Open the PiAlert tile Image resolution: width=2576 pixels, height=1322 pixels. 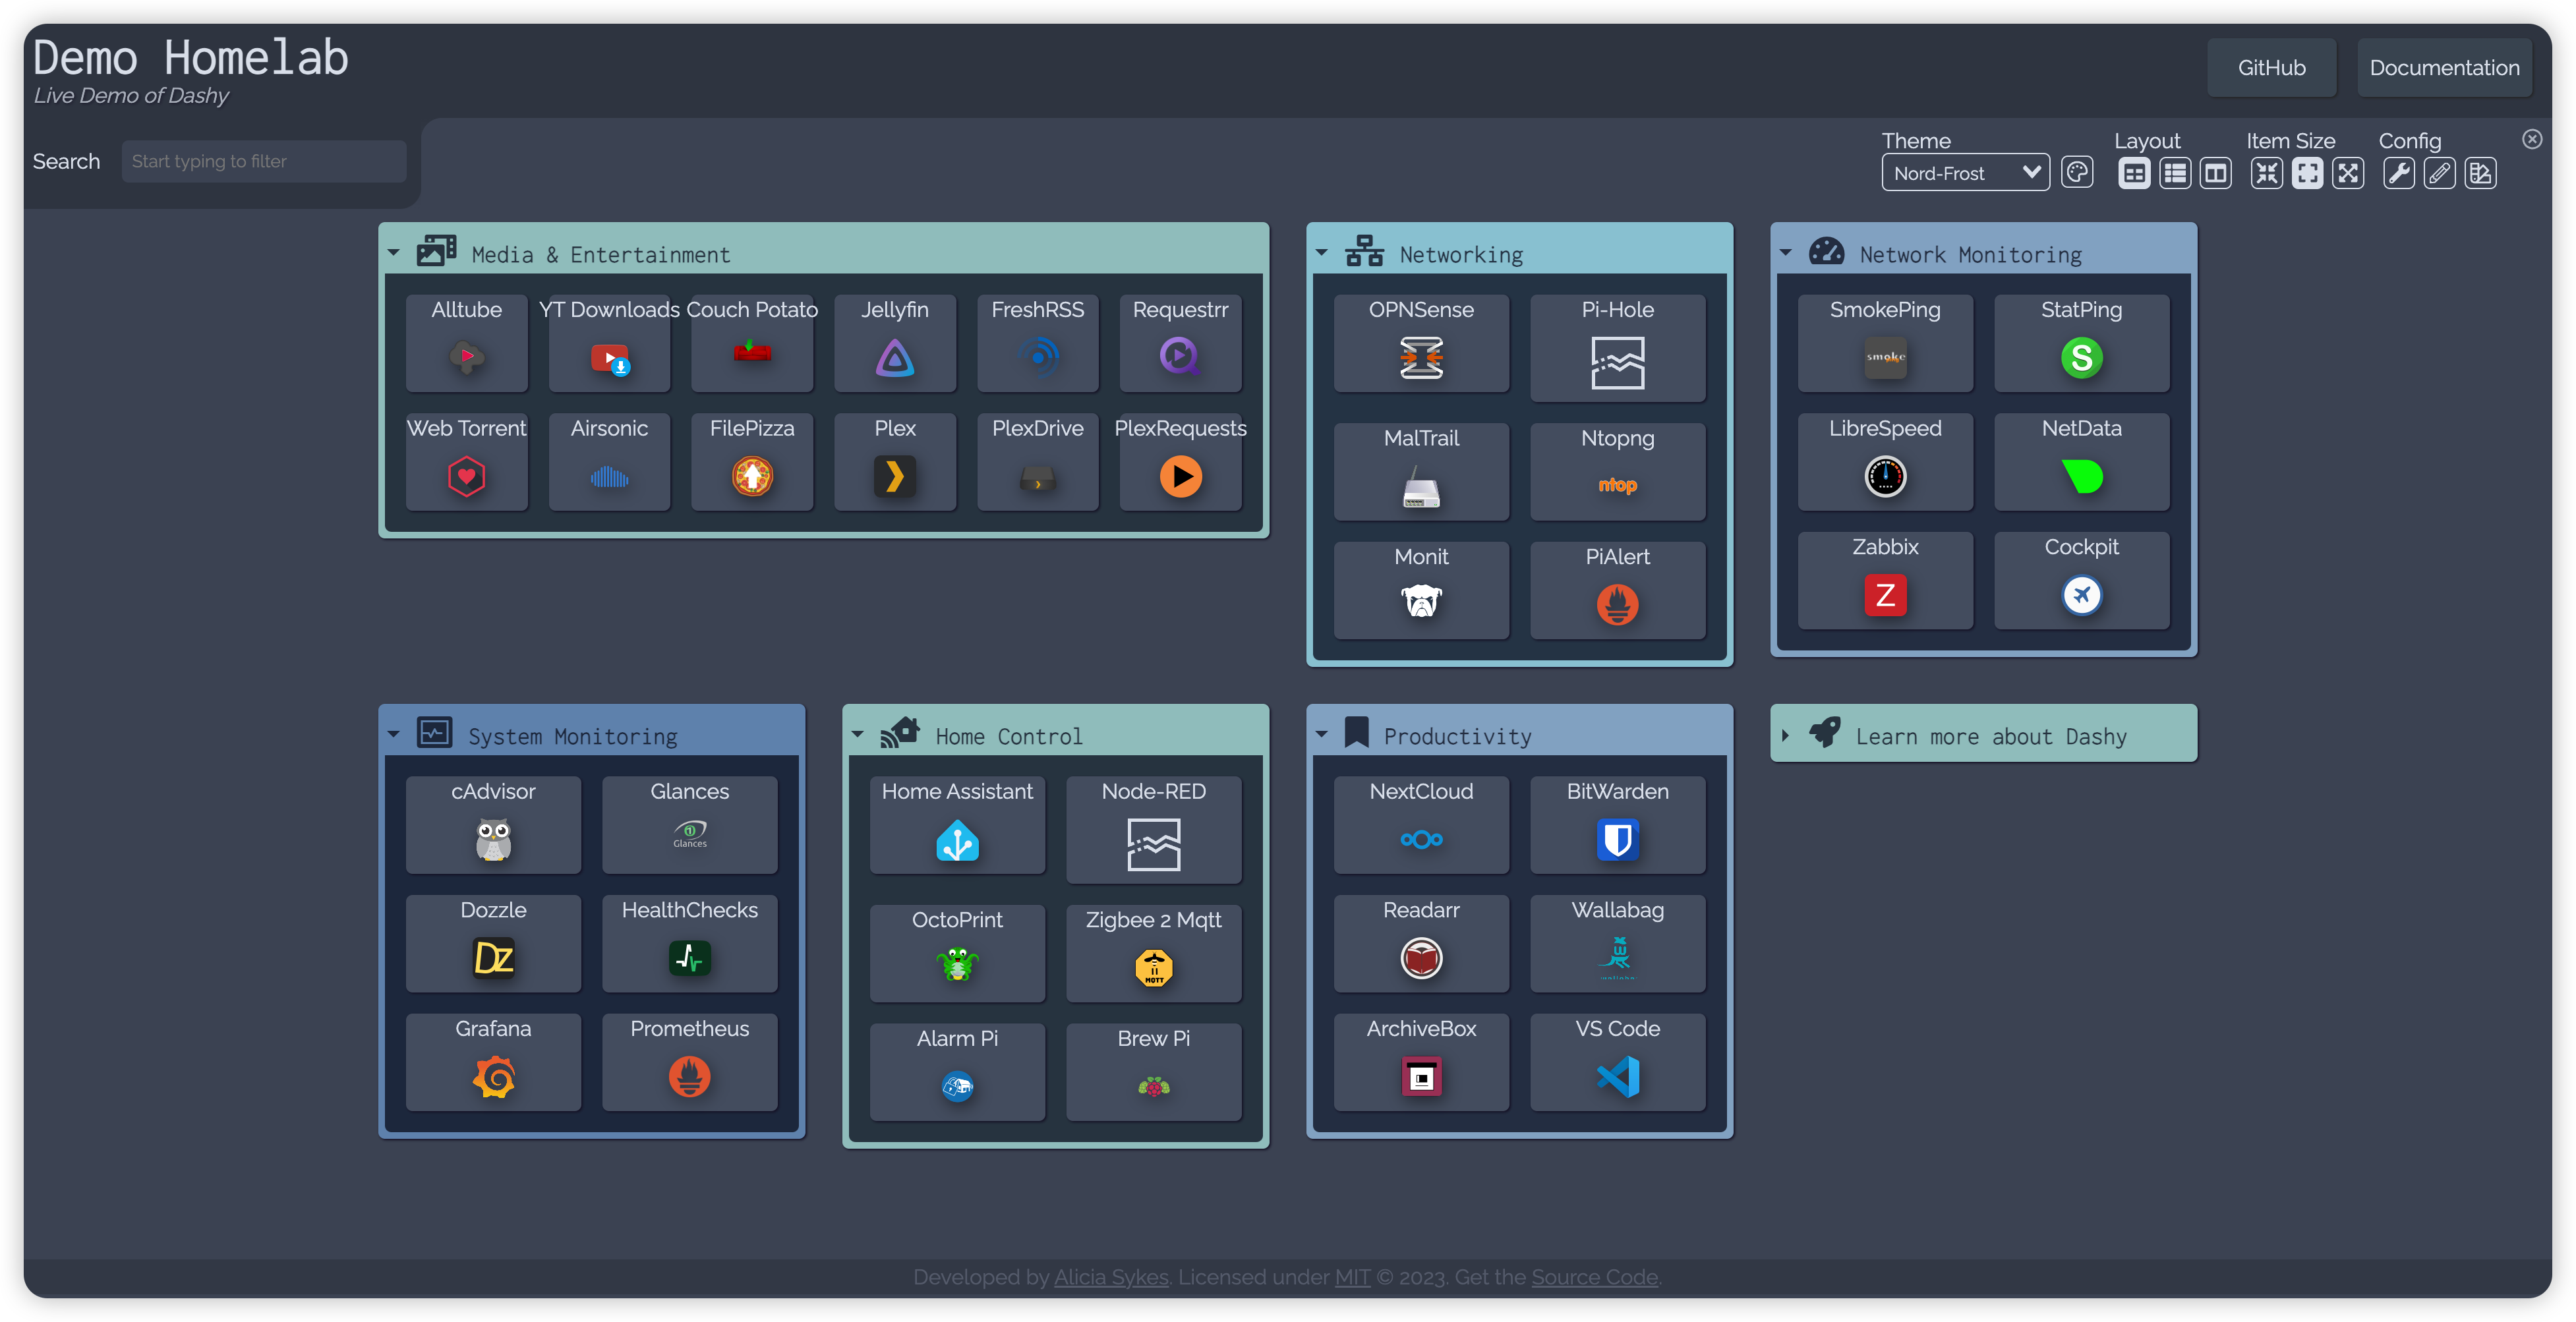1617,590
